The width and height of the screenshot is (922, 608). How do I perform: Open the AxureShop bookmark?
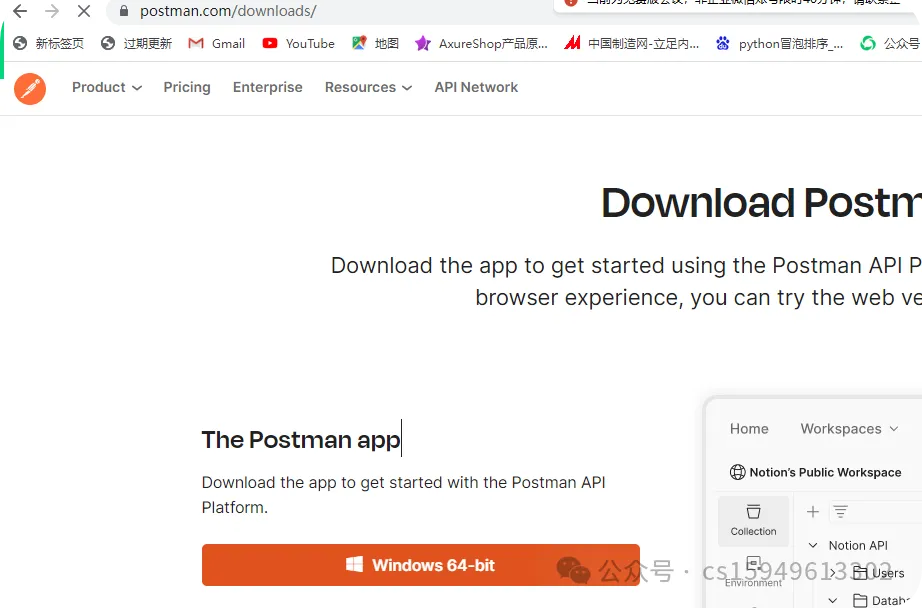pyautogui.click(x=481, y=44)
